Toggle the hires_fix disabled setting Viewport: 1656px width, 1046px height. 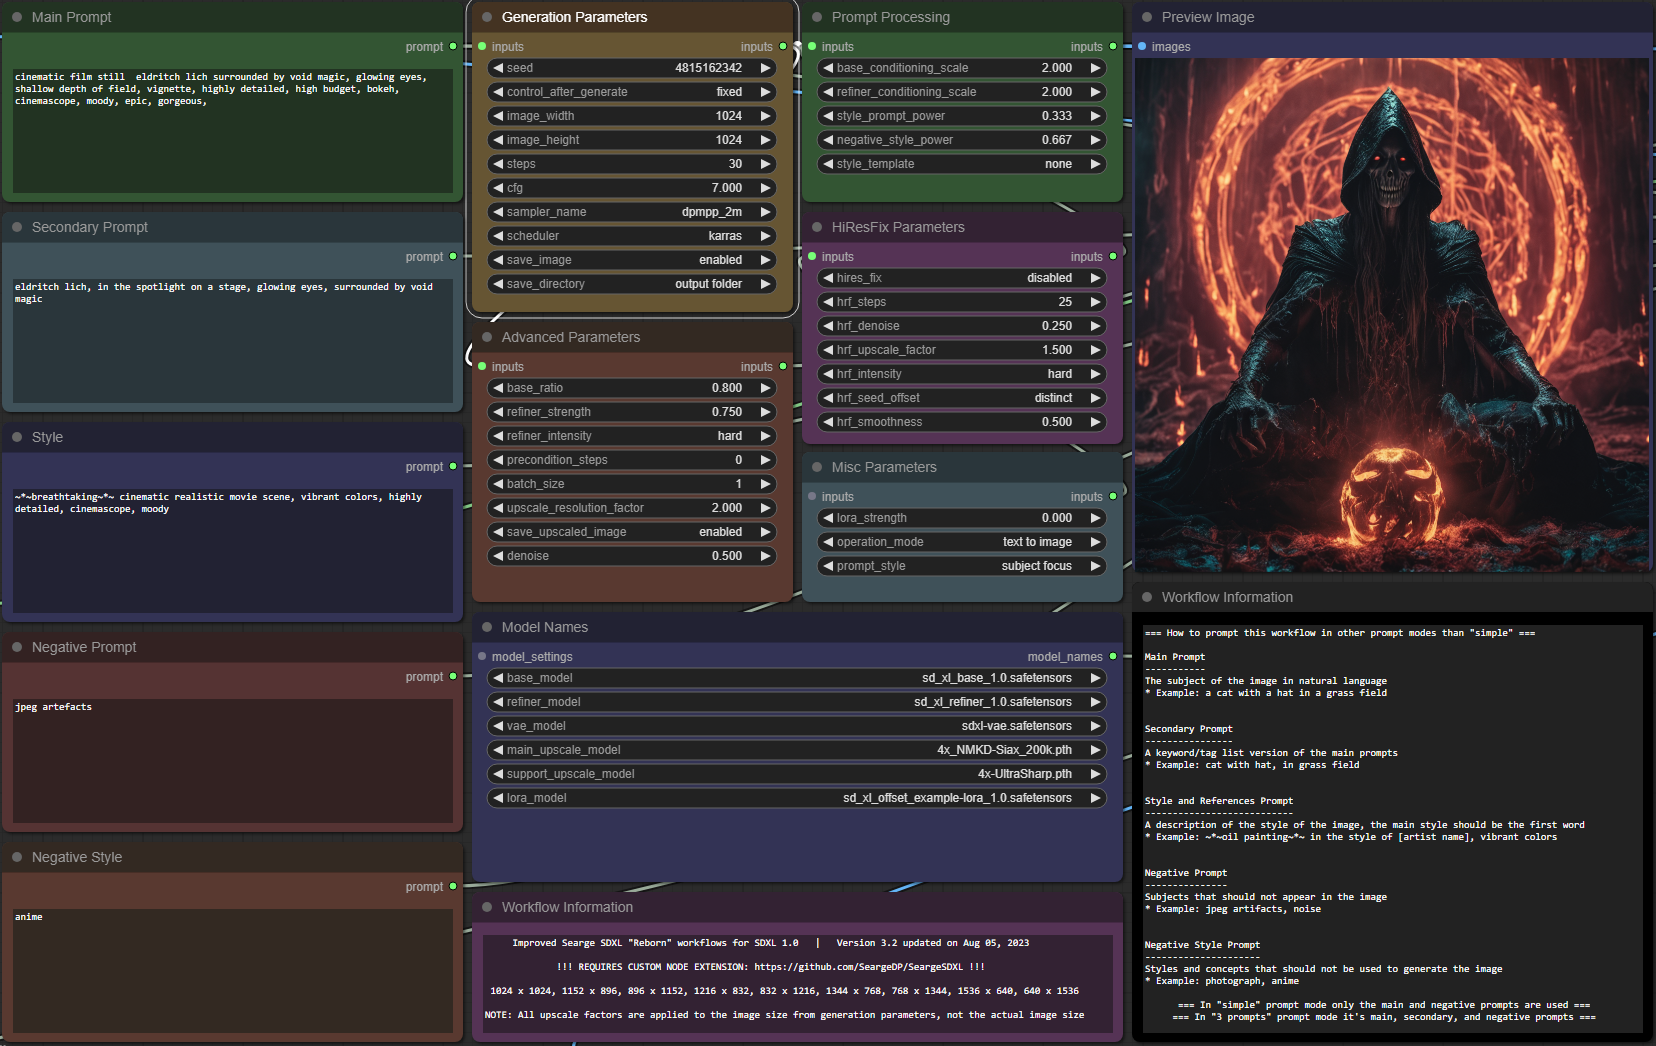[x=962, y=278]
